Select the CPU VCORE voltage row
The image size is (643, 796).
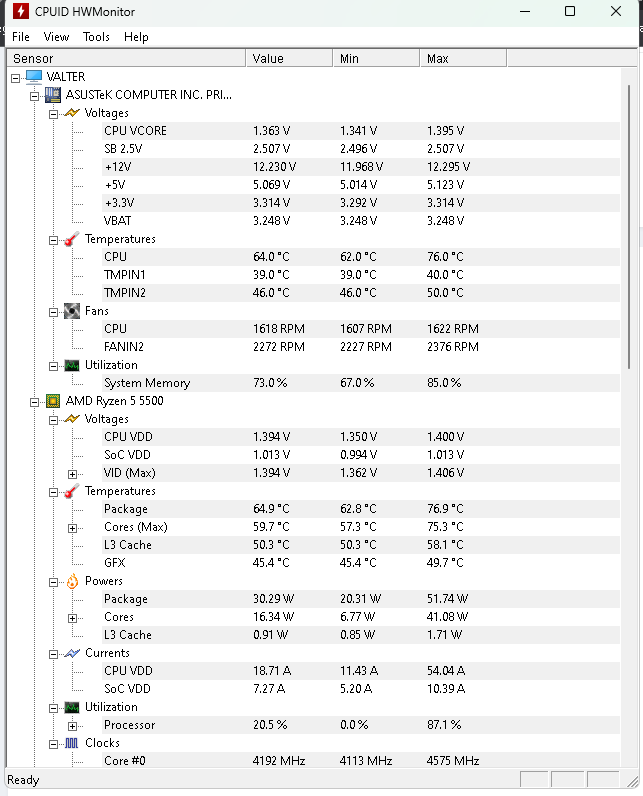[x=313, y=131]
